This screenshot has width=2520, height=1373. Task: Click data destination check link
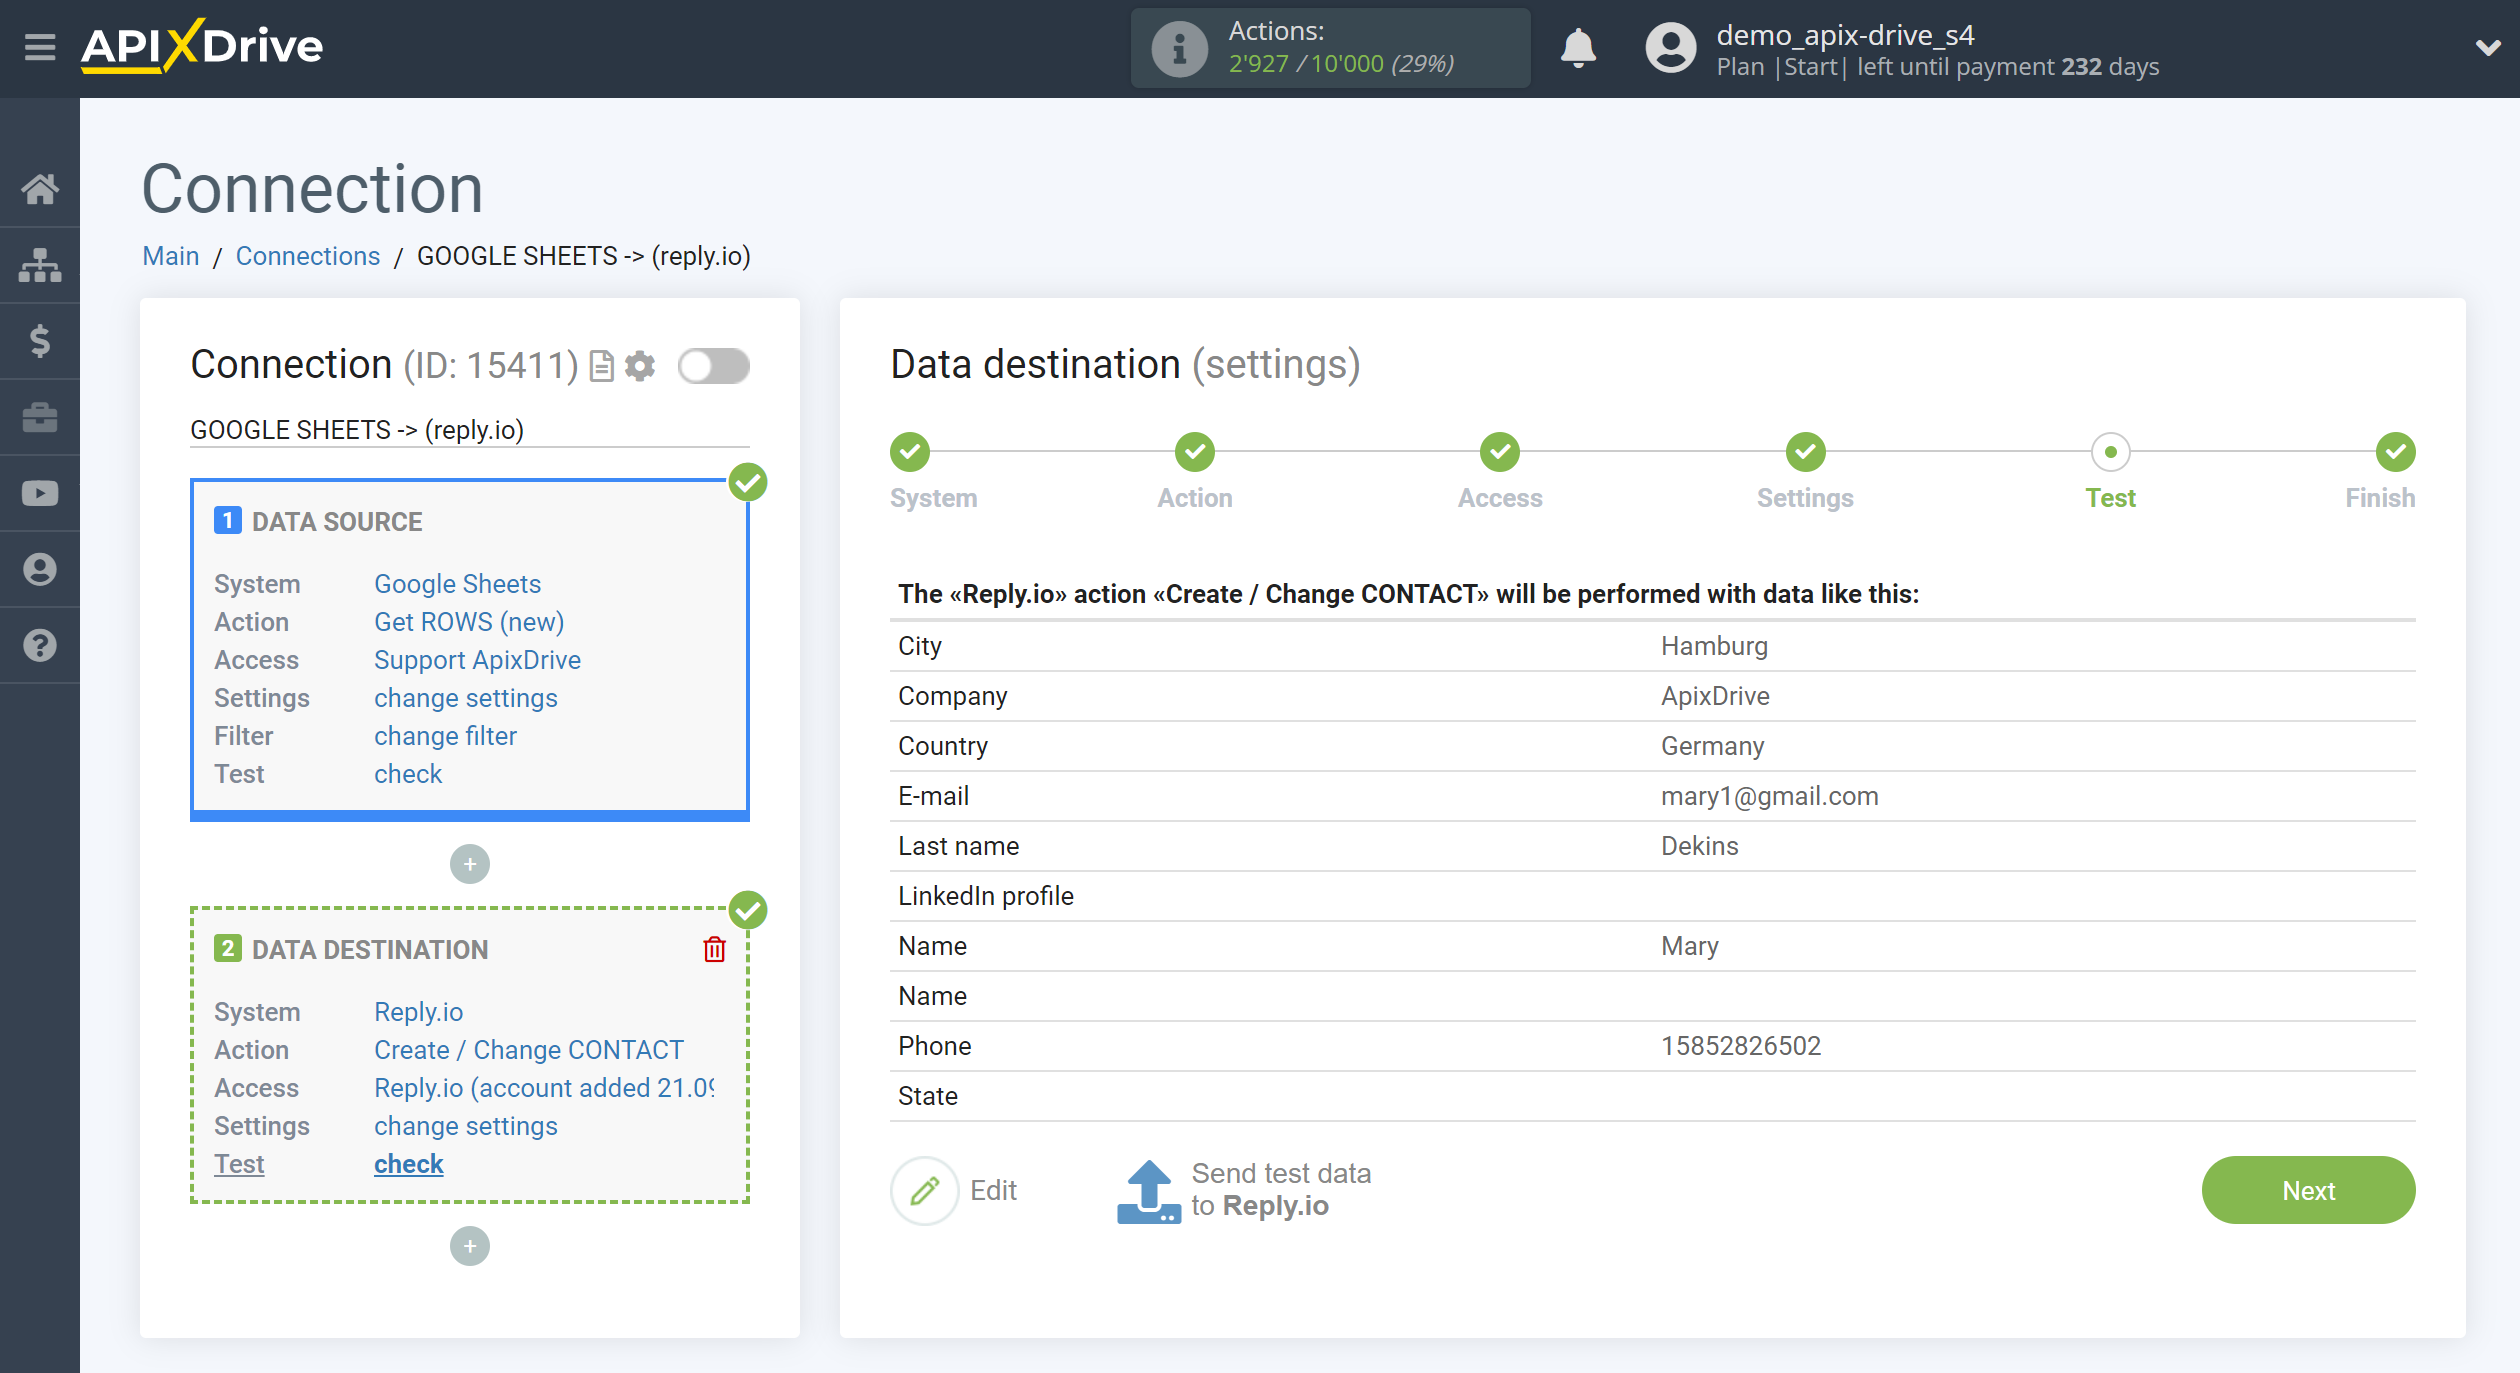[x=409, y=1164]
